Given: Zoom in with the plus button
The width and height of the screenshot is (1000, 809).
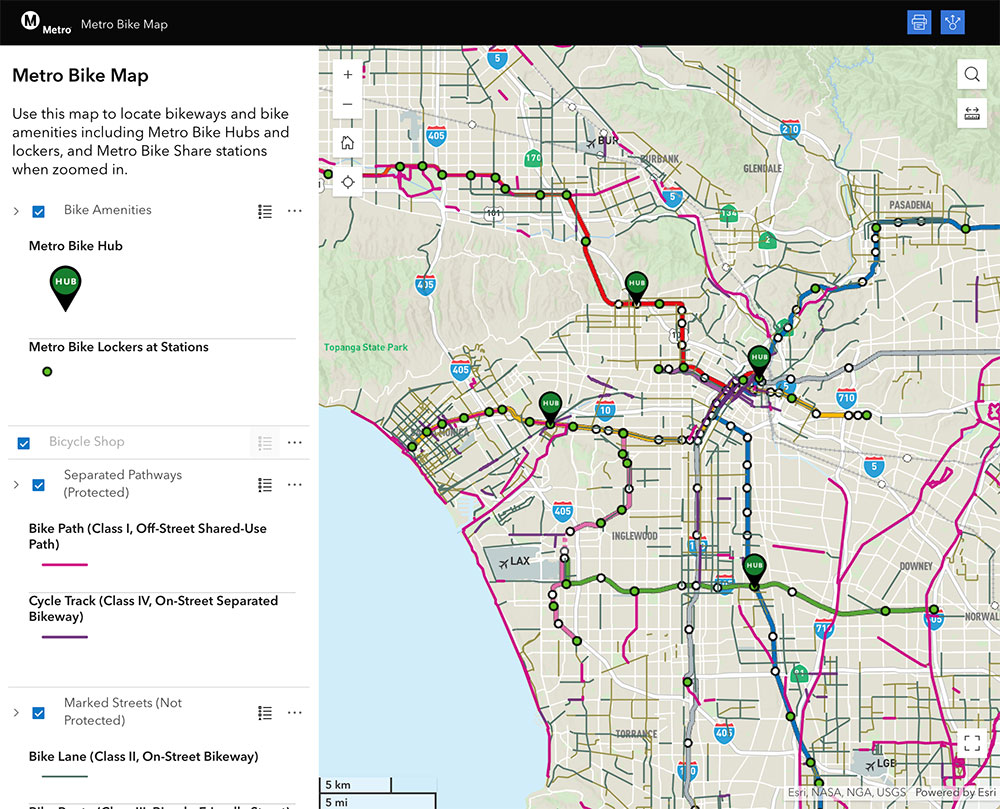Looking at the screenshot, I should point(348,75).
